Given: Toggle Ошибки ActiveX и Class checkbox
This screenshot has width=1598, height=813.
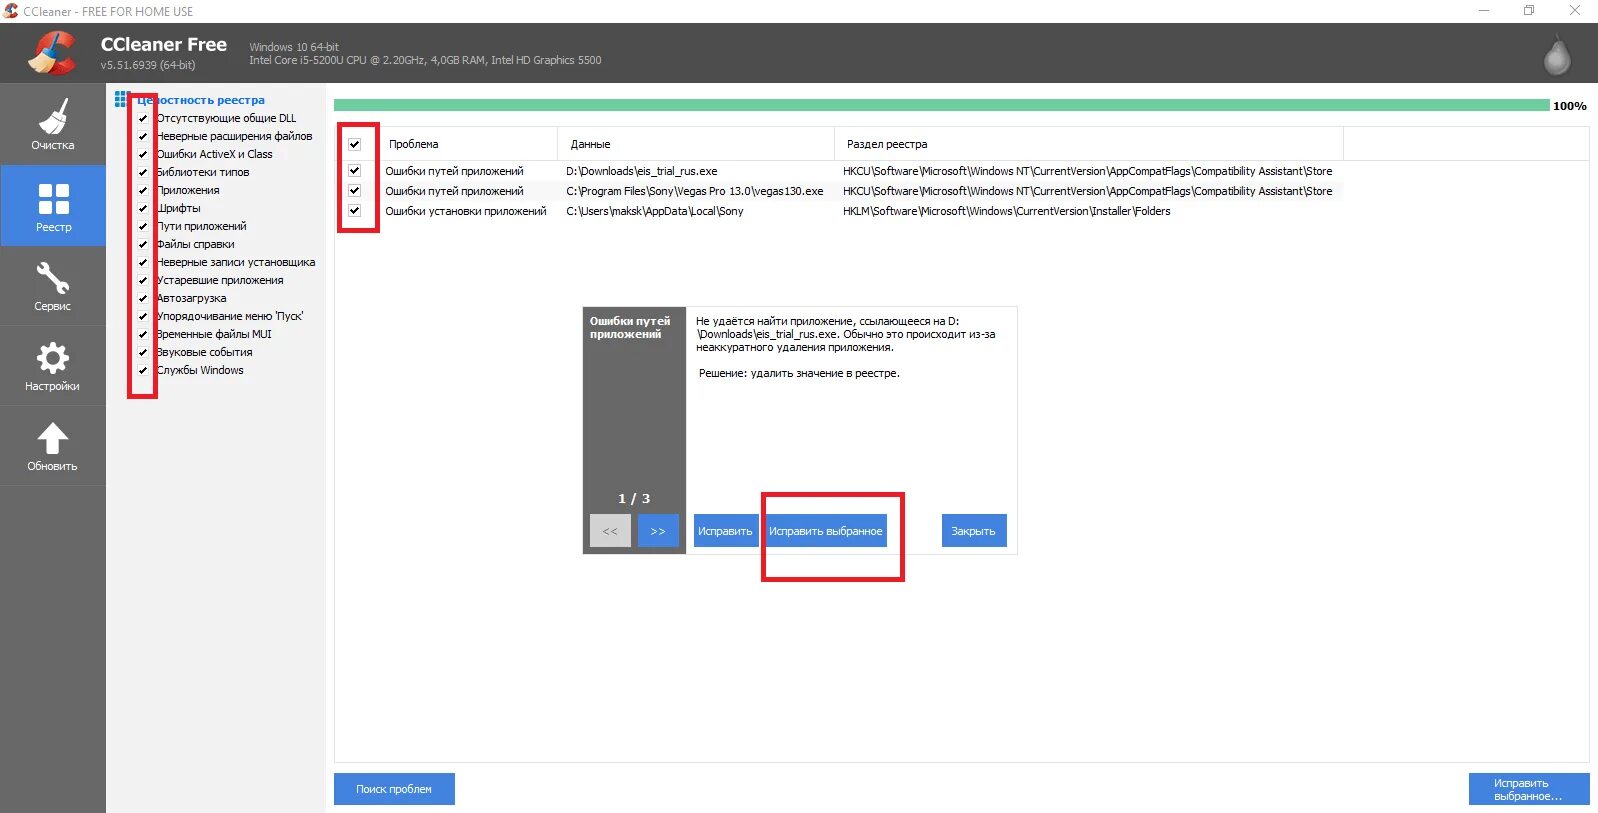Looking at the screenshot, I should tap(143, 154).
